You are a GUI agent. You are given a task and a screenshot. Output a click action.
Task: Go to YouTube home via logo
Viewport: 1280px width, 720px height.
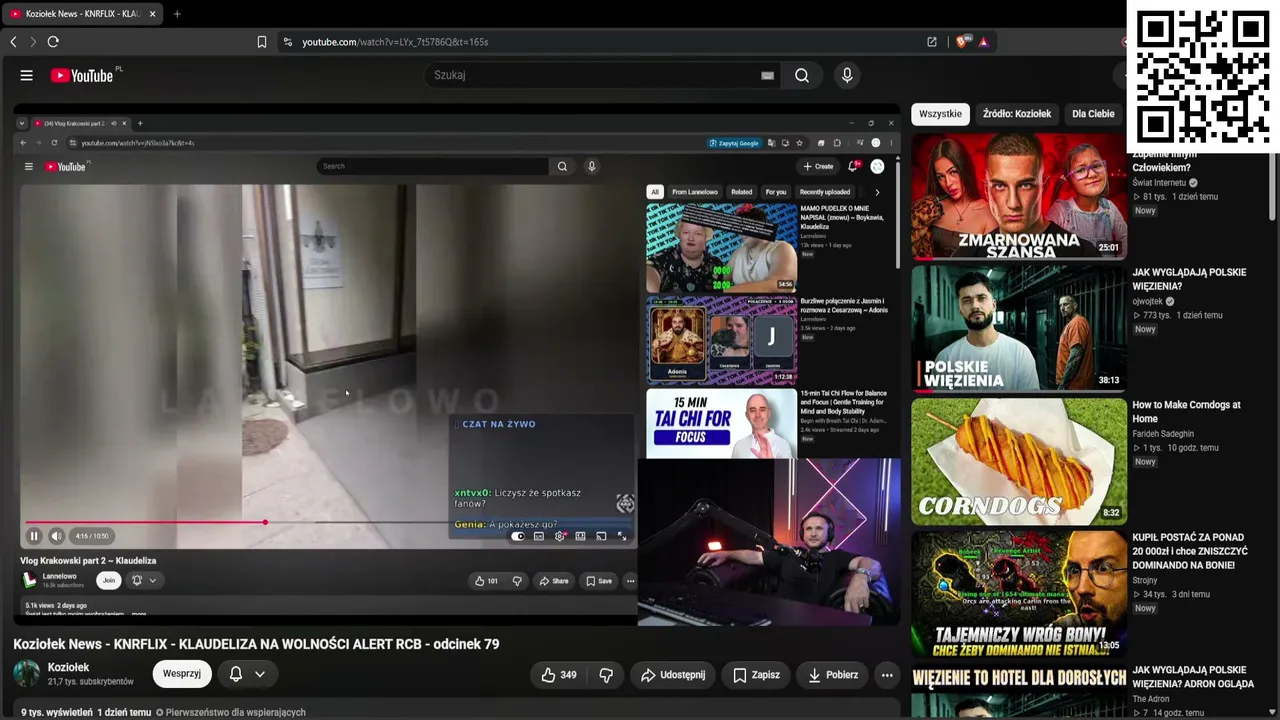pyautogui.click(x=82, y=75)
